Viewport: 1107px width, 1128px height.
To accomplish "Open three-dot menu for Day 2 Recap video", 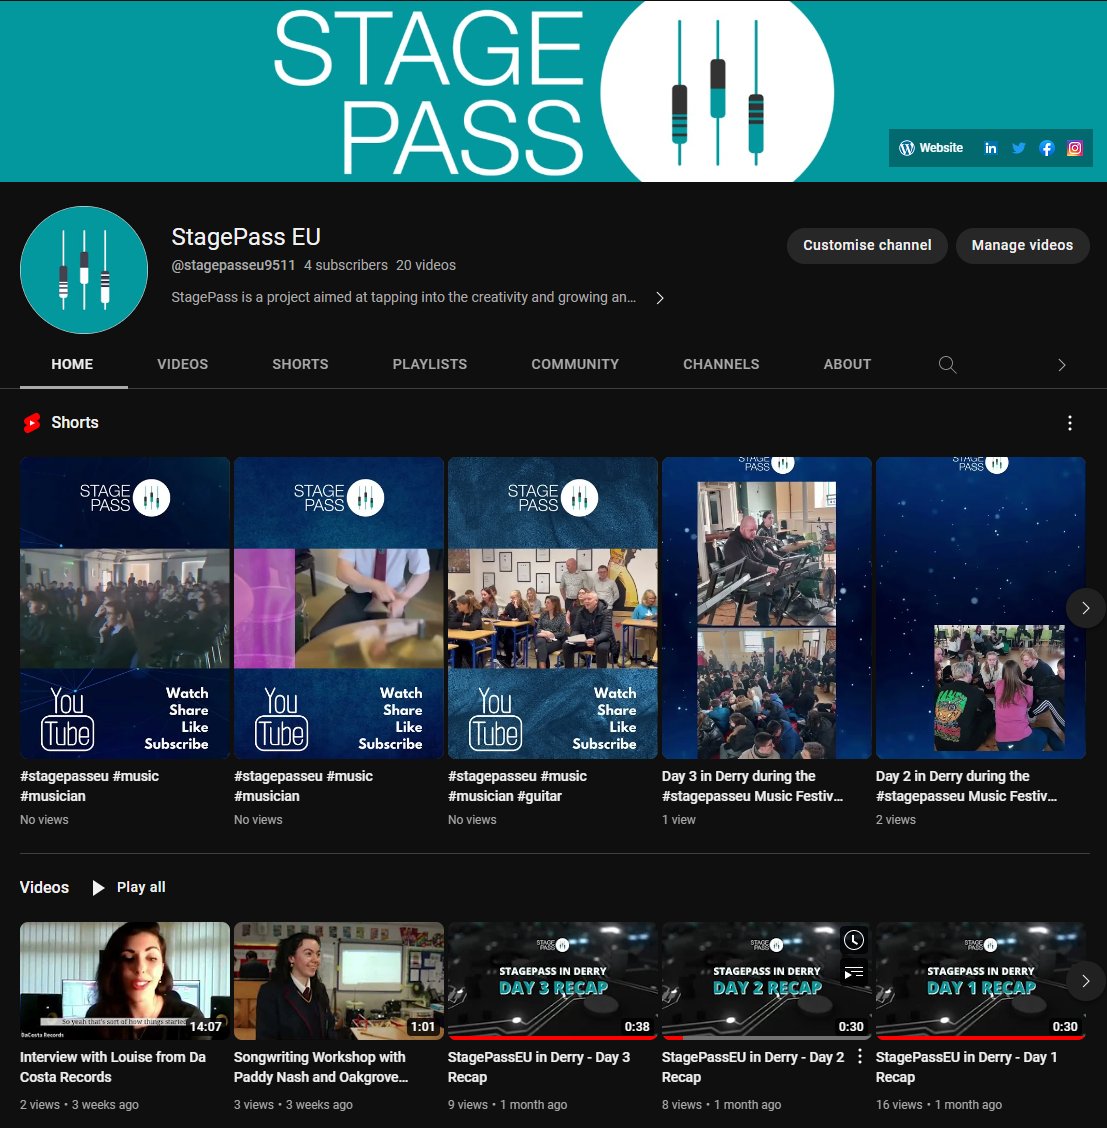I will [860, 1057].
